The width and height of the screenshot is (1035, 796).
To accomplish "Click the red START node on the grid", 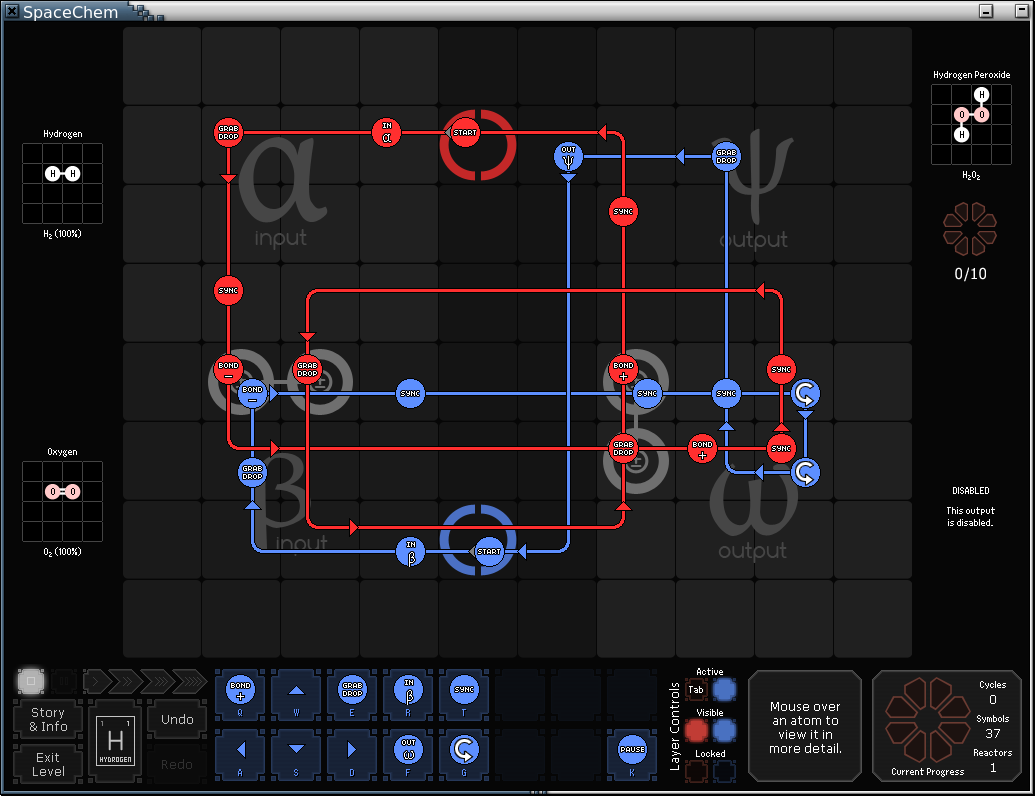I will click(465, 133).
